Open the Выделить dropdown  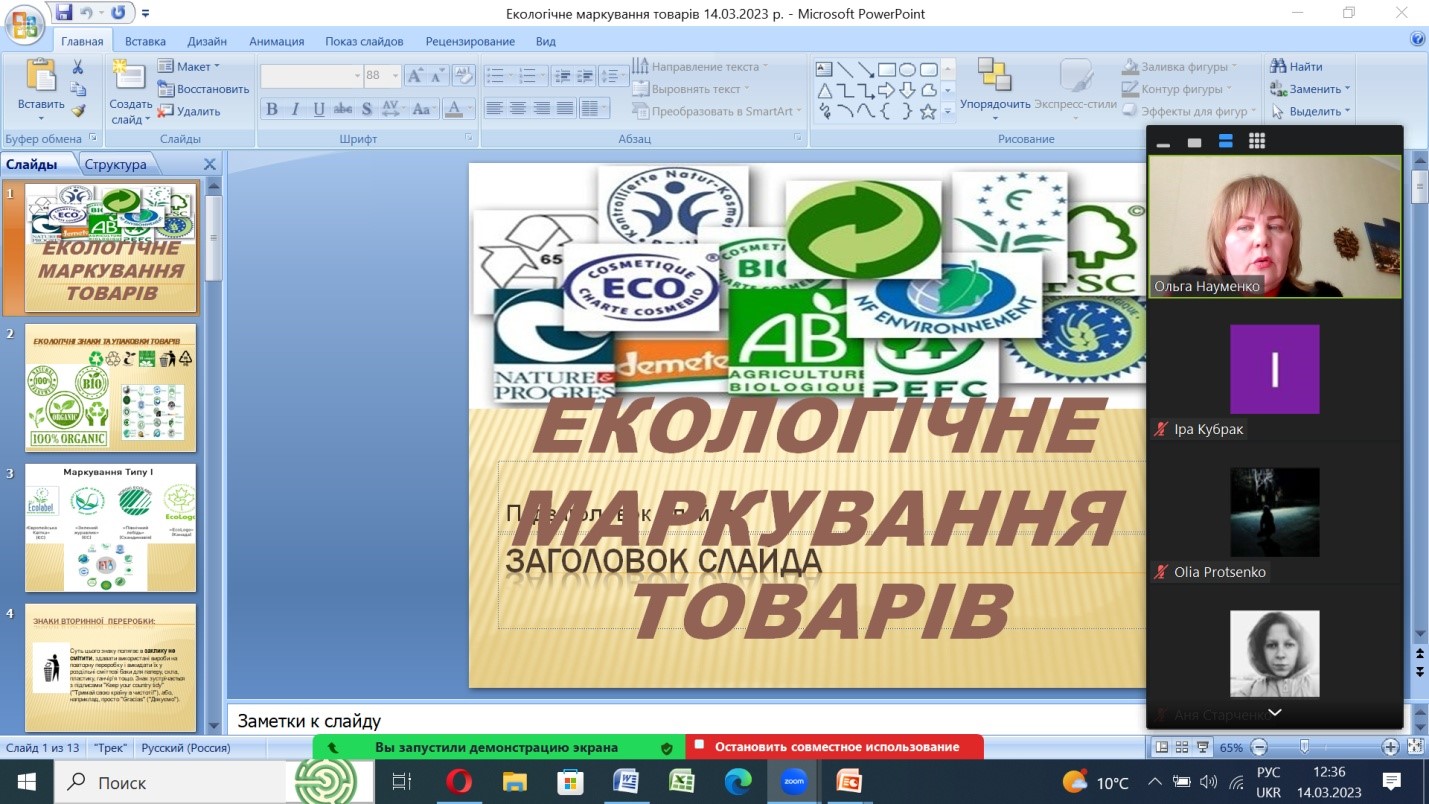[1310, 111]
